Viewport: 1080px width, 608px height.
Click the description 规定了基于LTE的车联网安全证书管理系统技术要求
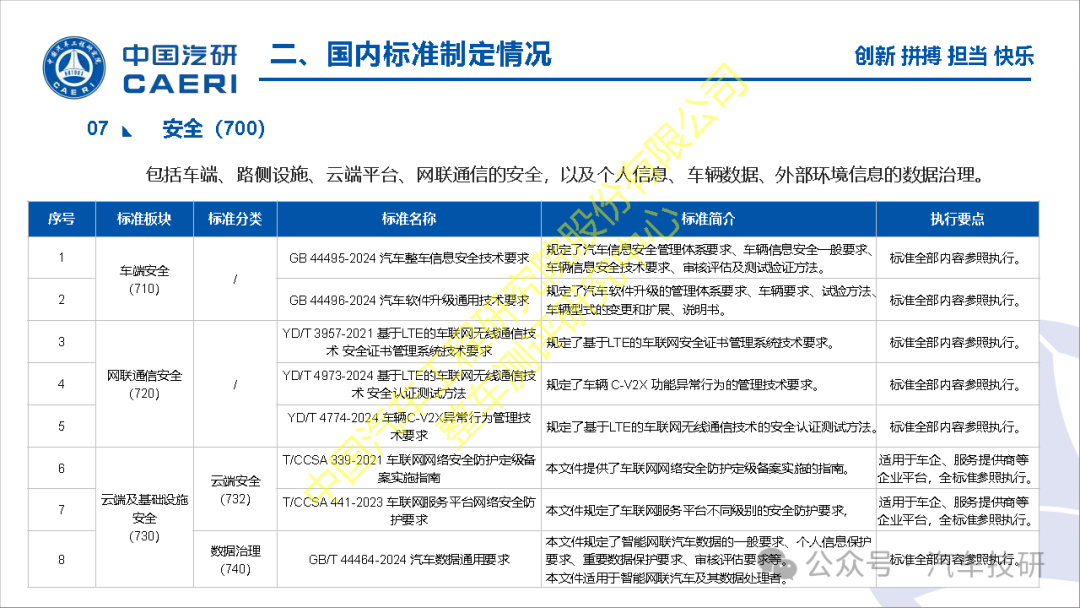[690, 342]
